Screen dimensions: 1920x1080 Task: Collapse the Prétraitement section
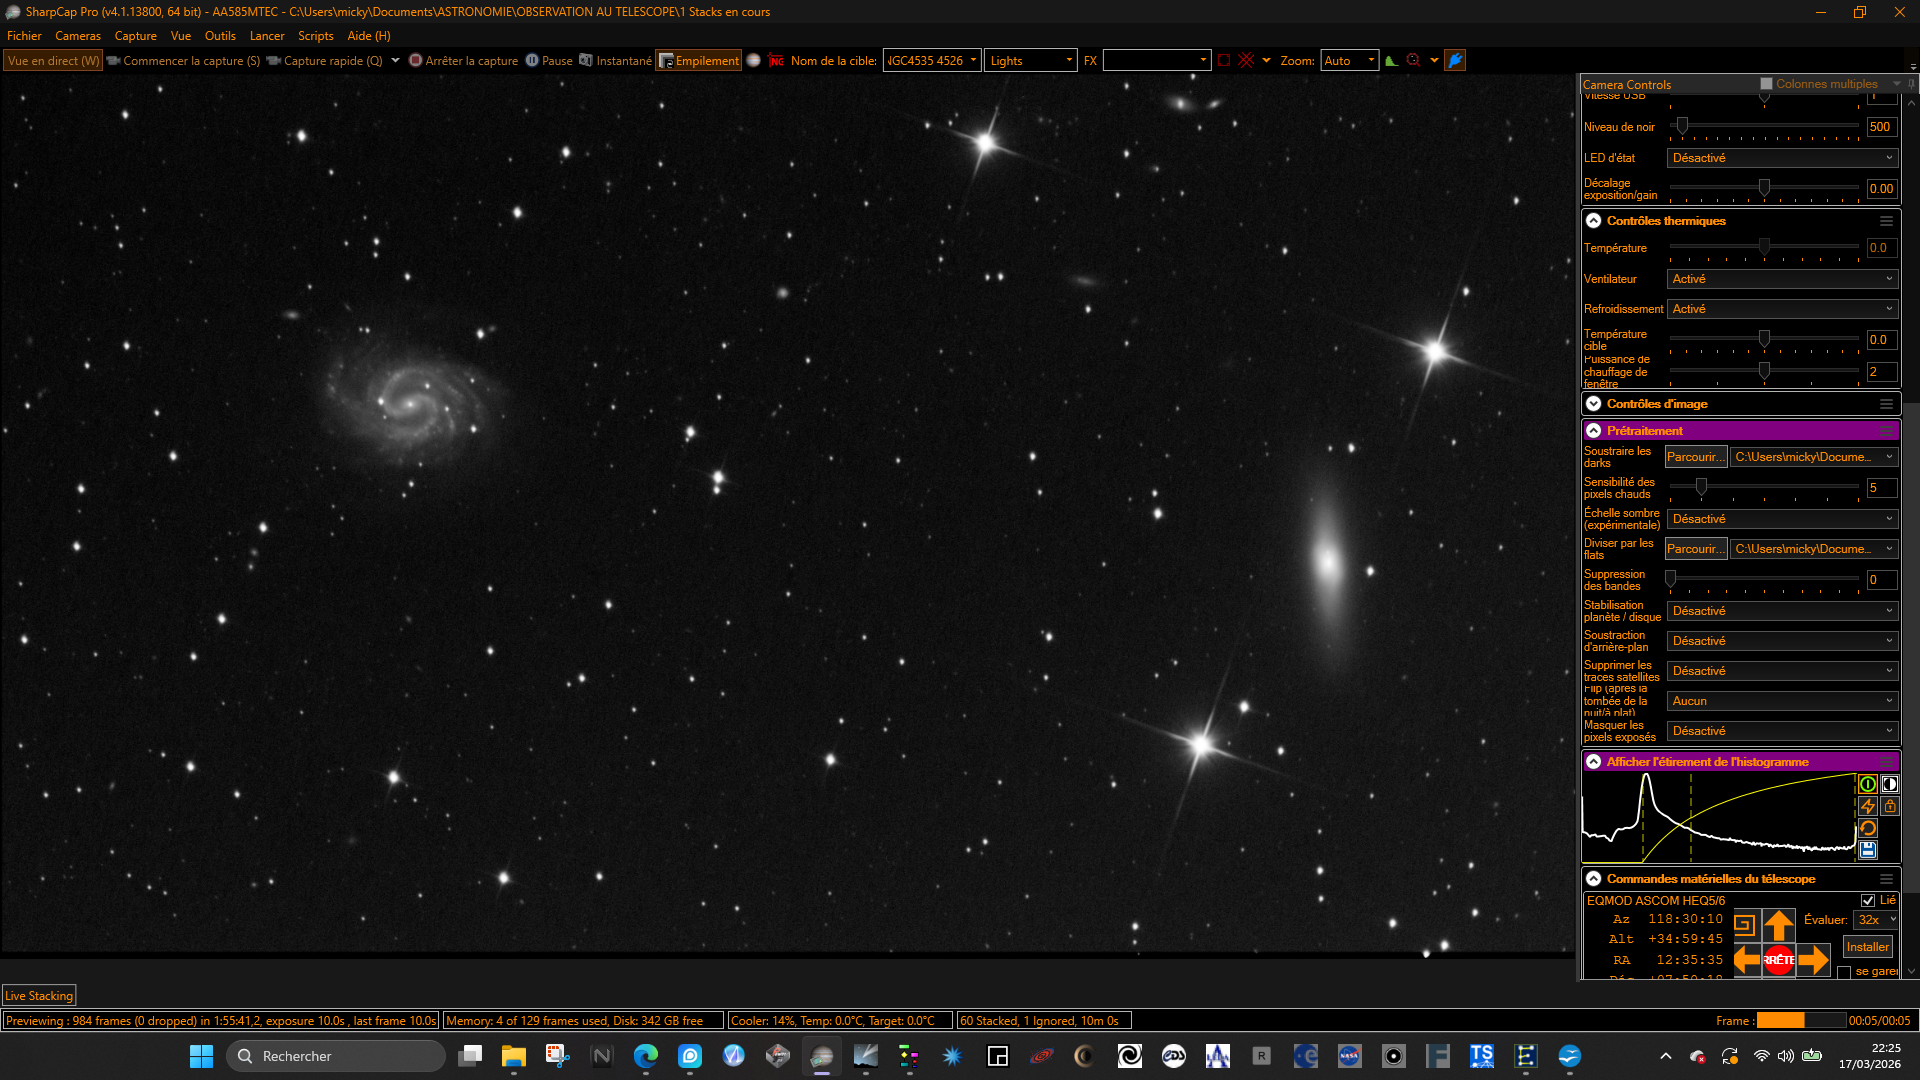point(1594,431)
